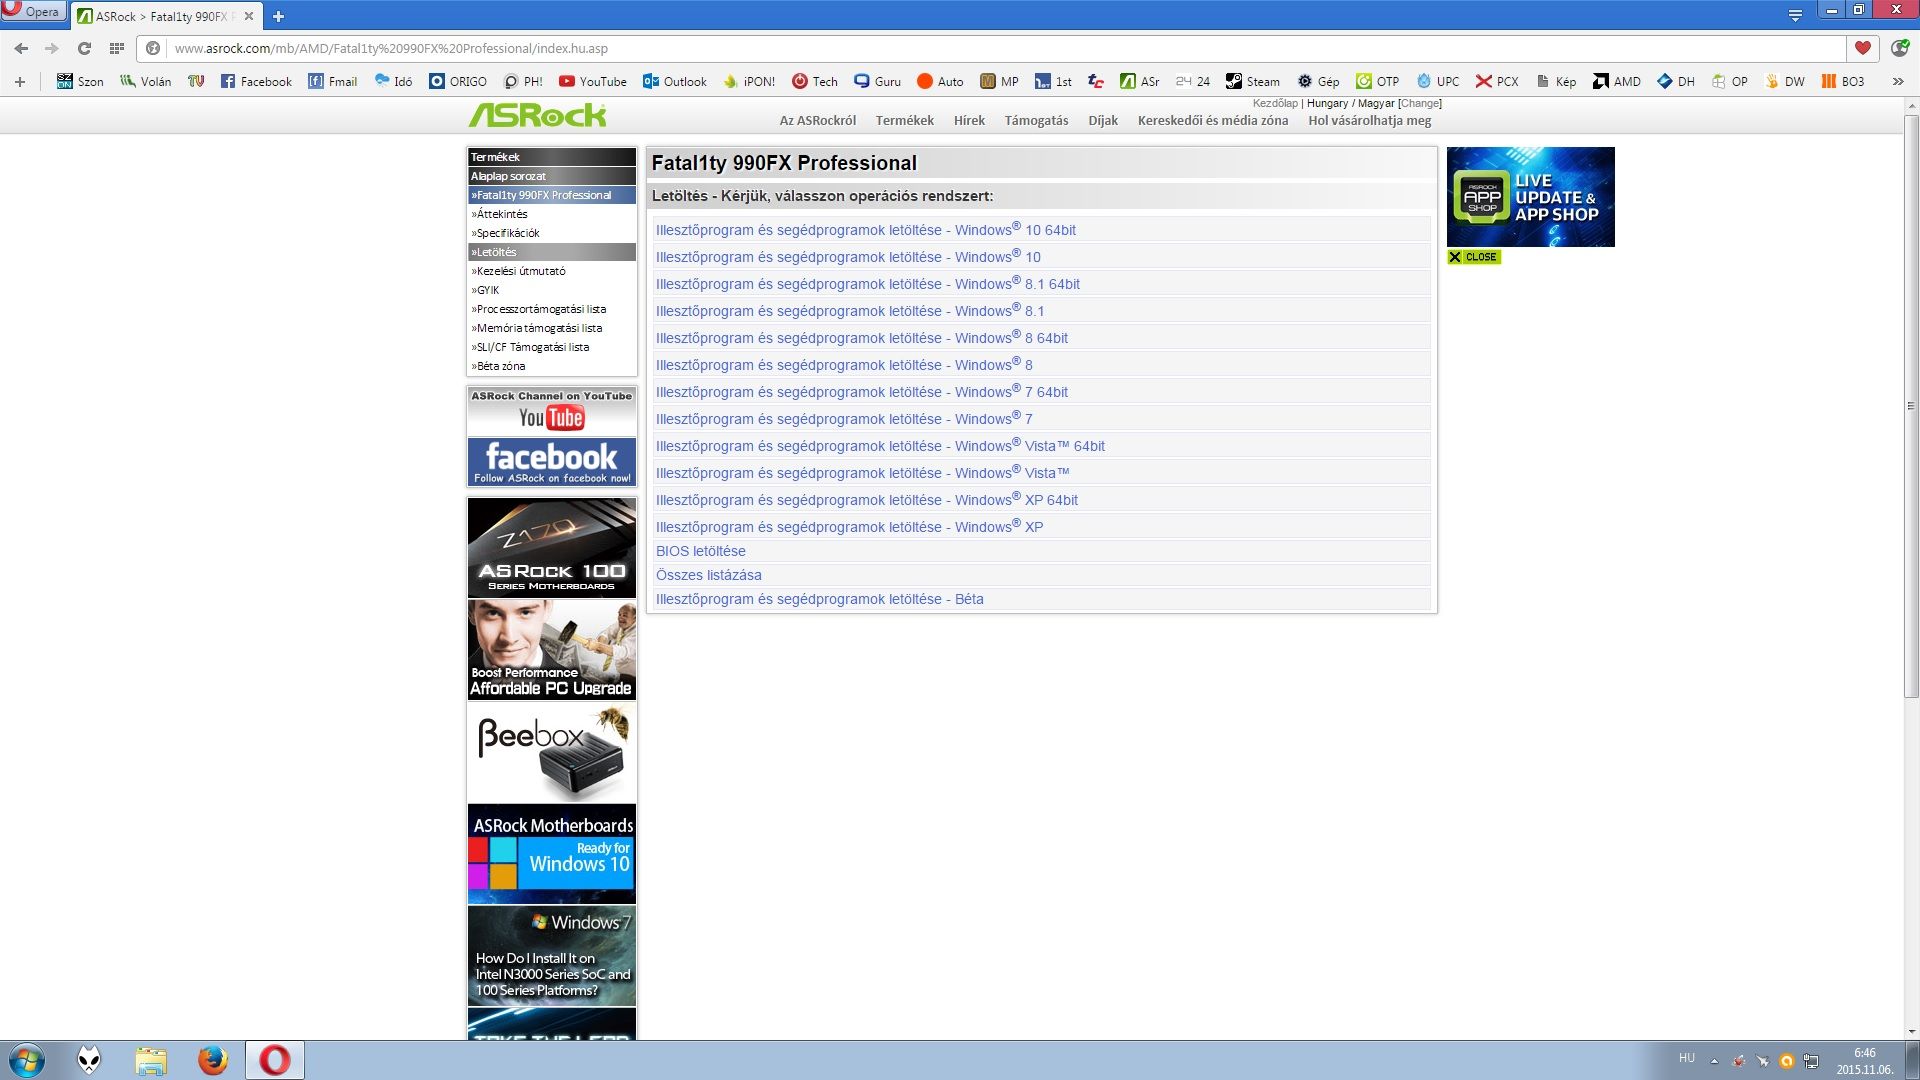Click the browser Back arrow

[x=21, y=48]
